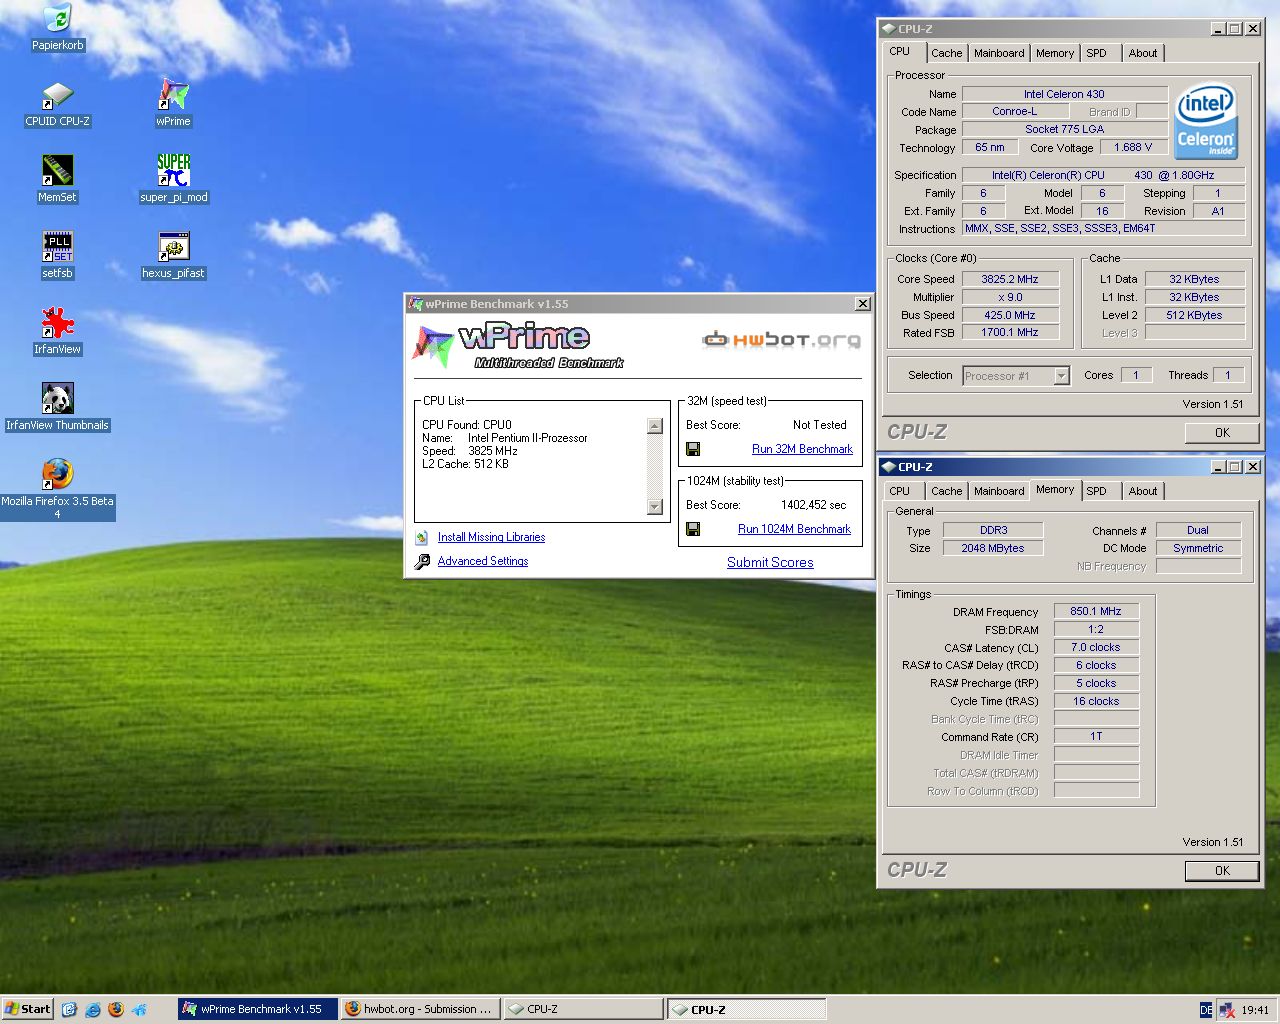The width and height of the screenshot is (1280, 1024).
Task: Open About tab in upper CPU-Z
Action: pyautogui.click(x=1143, y=53)
